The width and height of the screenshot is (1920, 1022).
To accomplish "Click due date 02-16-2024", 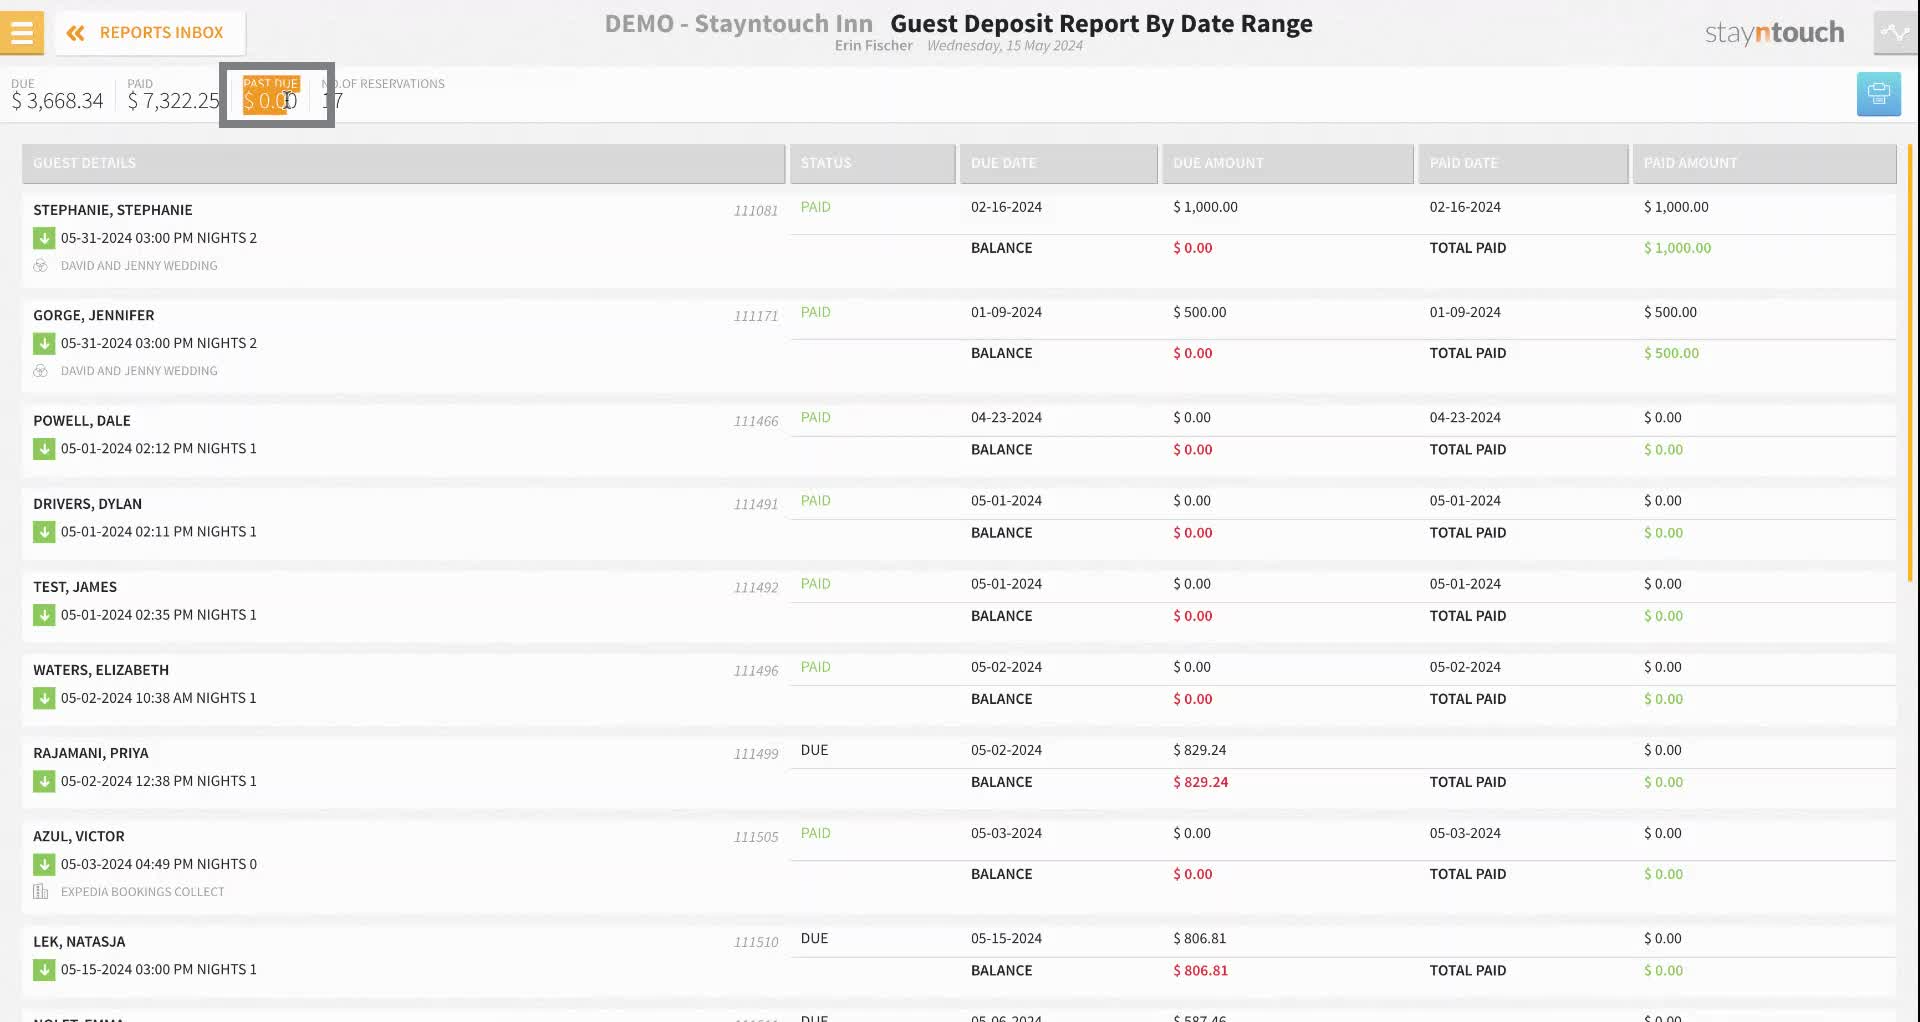I will [1006, 207].
